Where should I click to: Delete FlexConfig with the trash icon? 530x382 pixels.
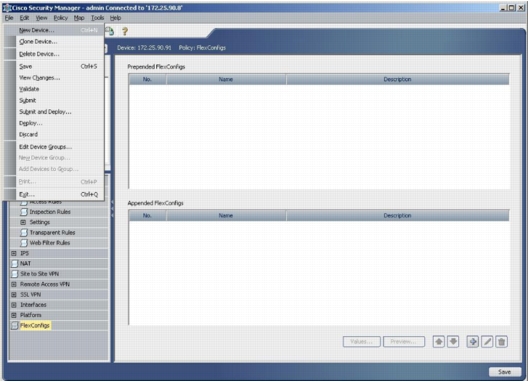pyautogui.click(x=502, y=342)
